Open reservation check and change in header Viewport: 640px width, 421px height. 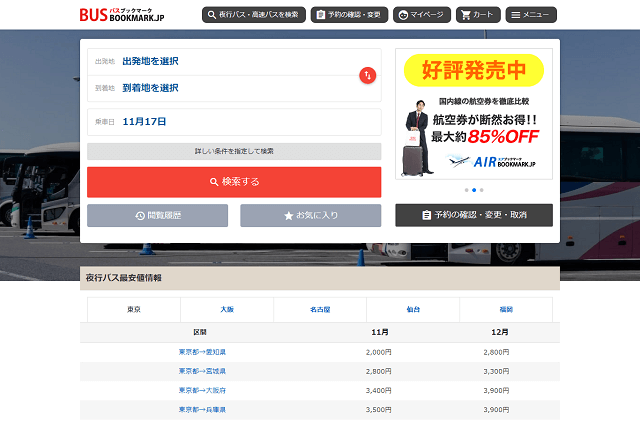(349, 15)
